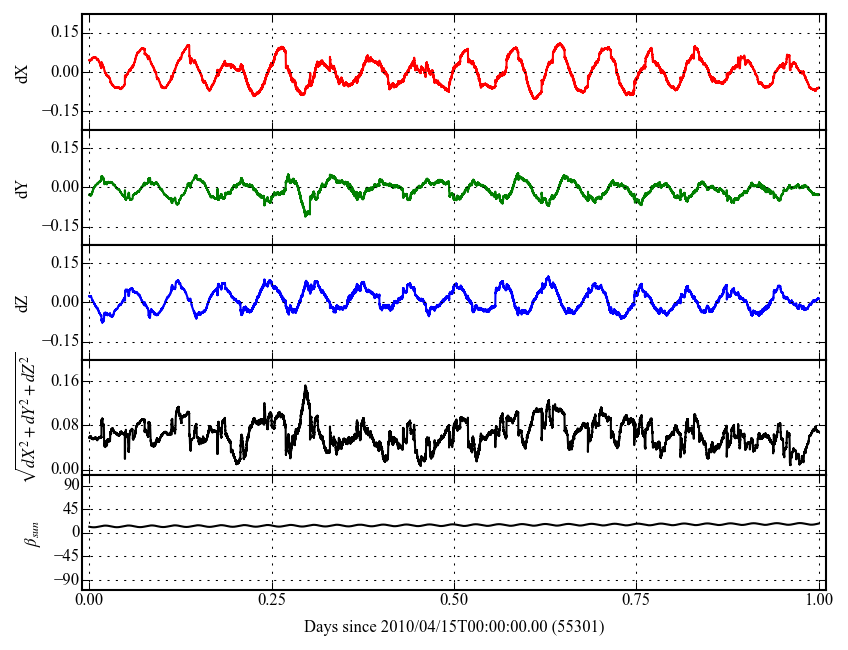Click the dX y-axis label
848x650 pixels.
(x=22, y=72)
